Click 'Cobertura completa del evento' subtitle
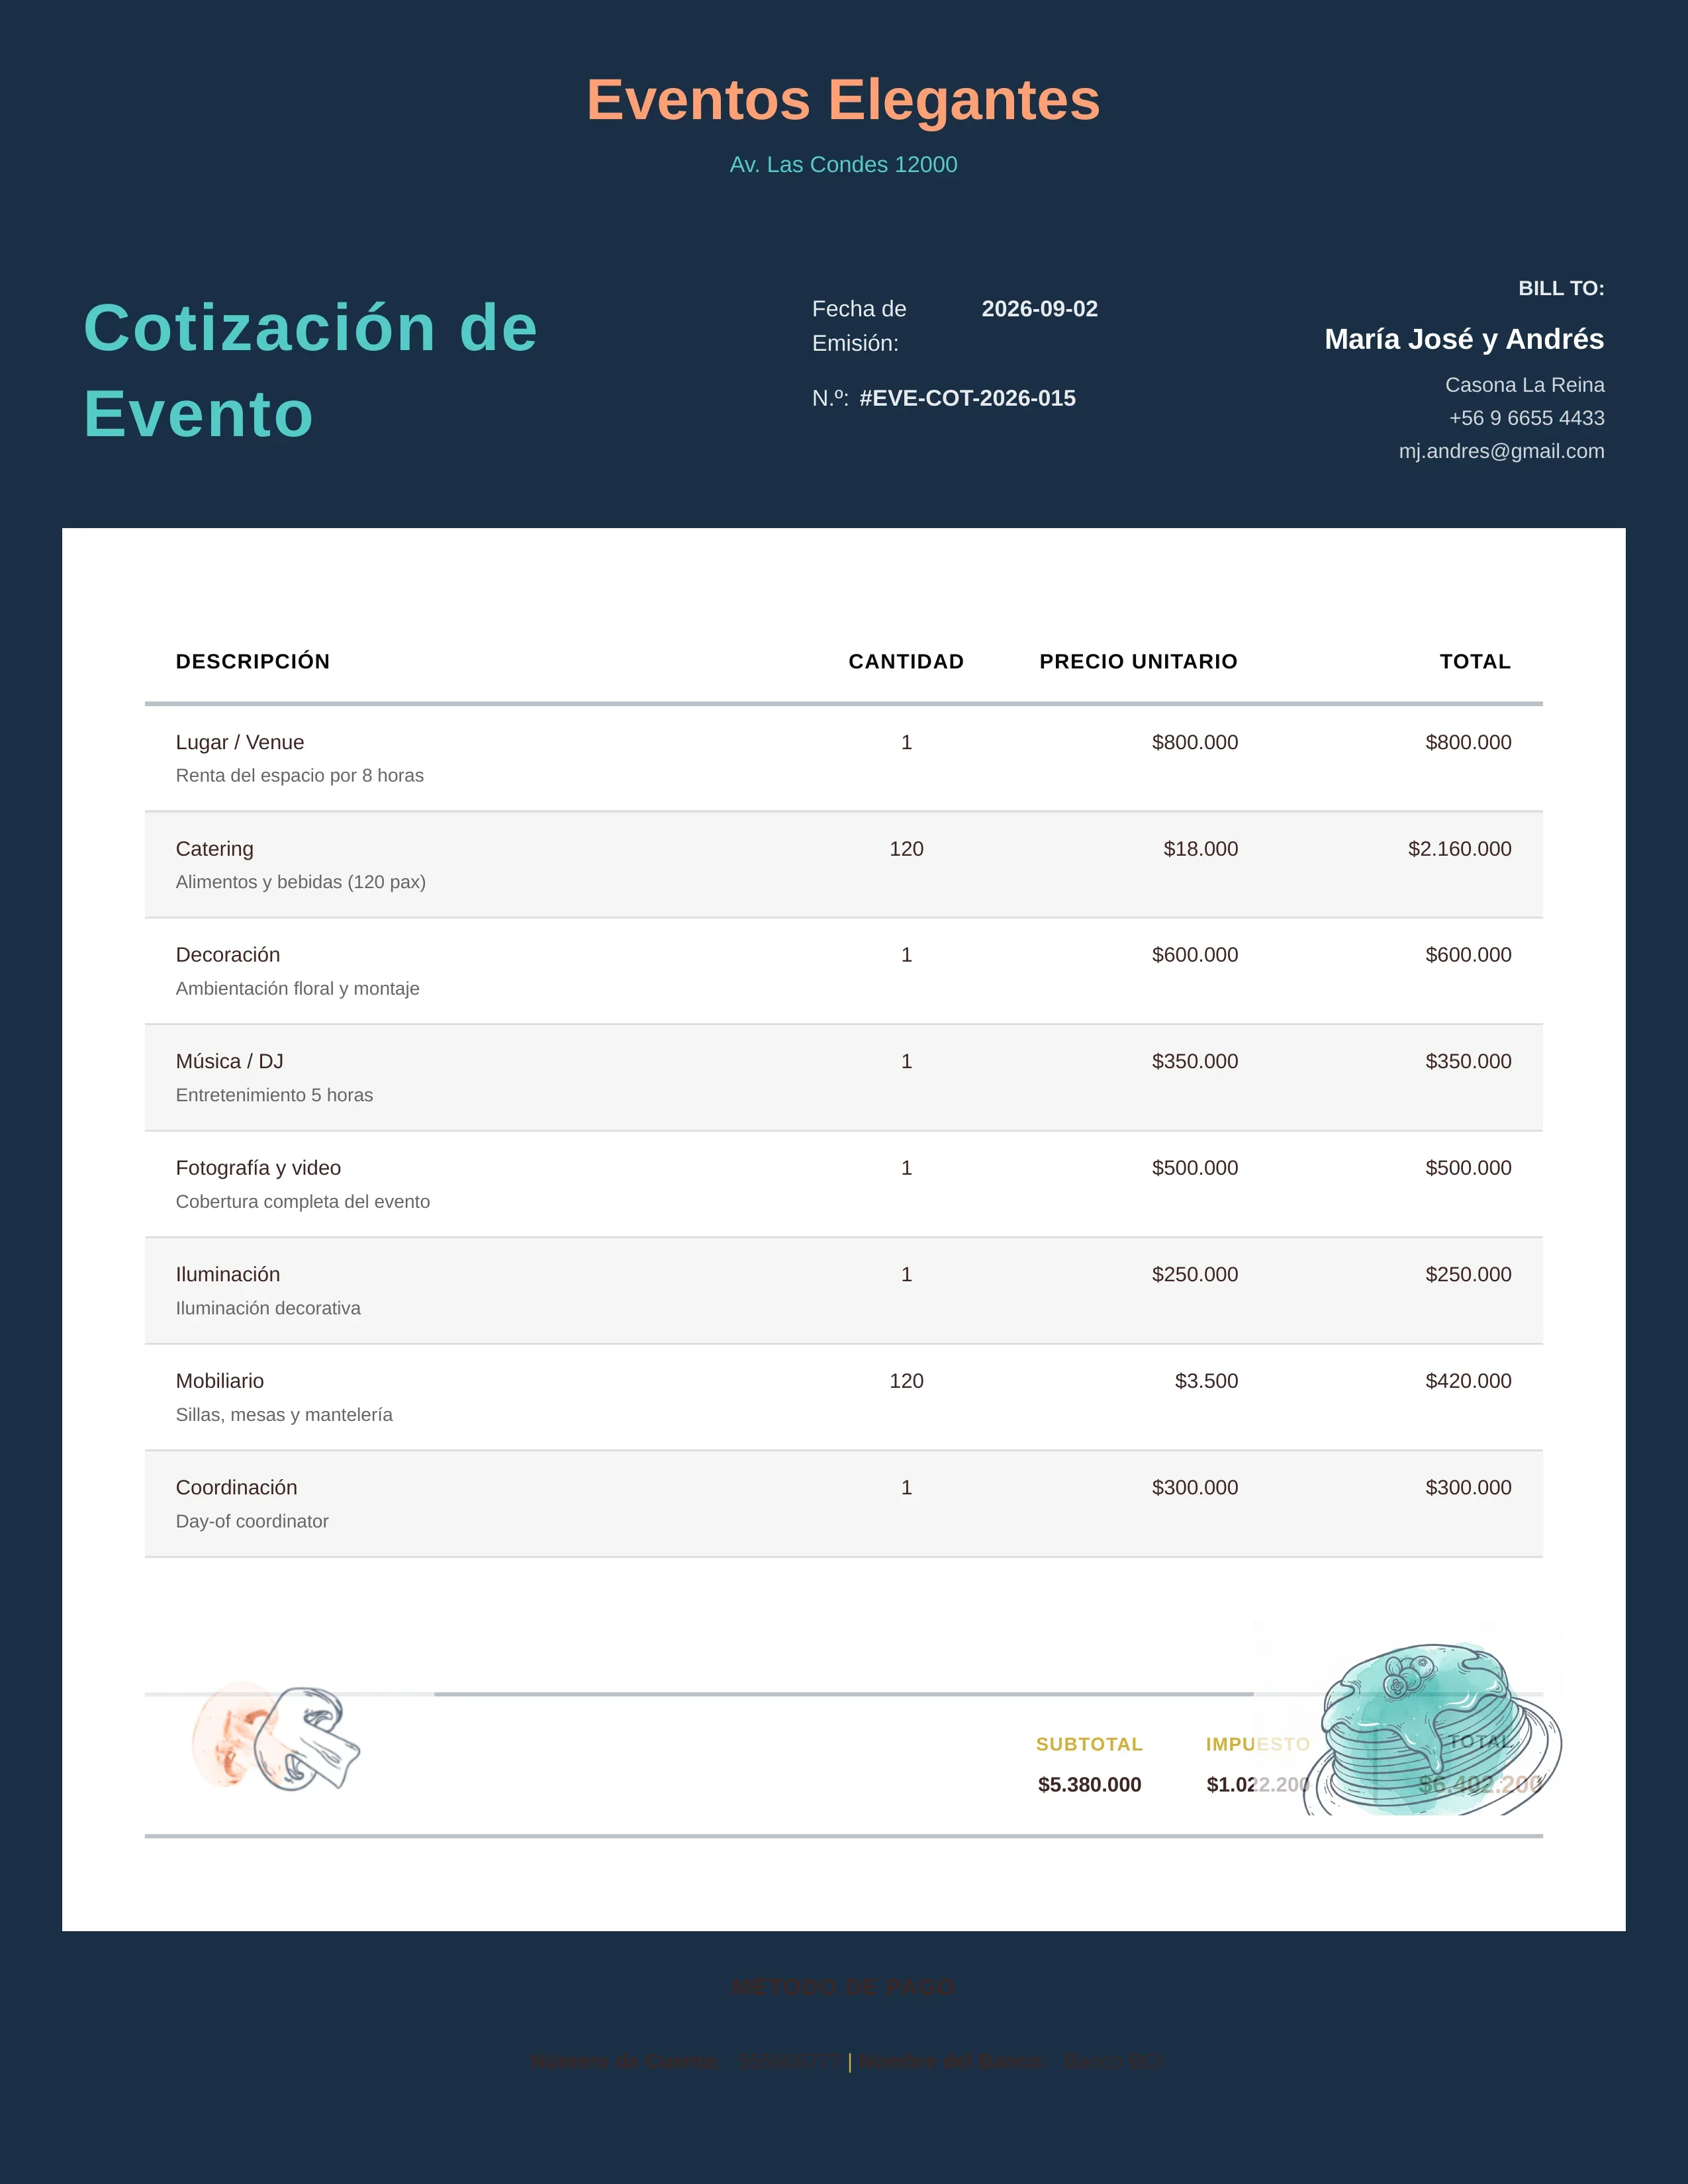The image size is (1688, 2184). point(303,1201)
